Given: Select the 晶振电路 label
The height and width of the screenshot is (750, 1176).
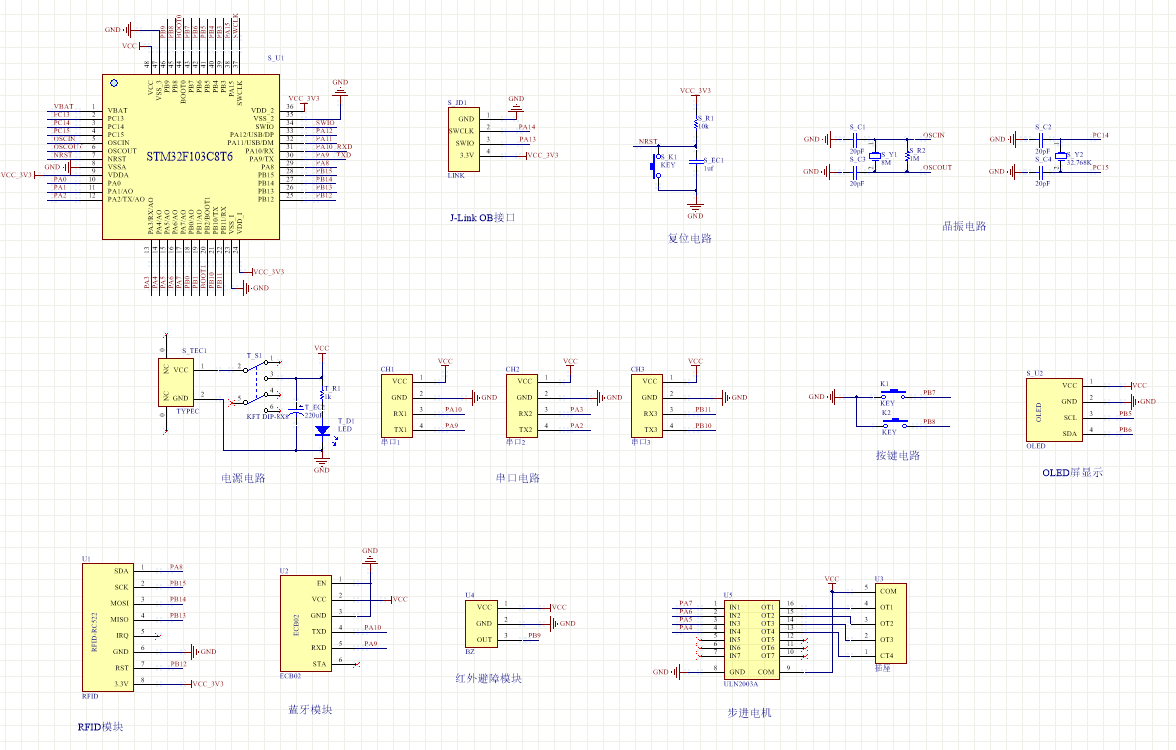Looking at the screenshot, I should point(964,226).
